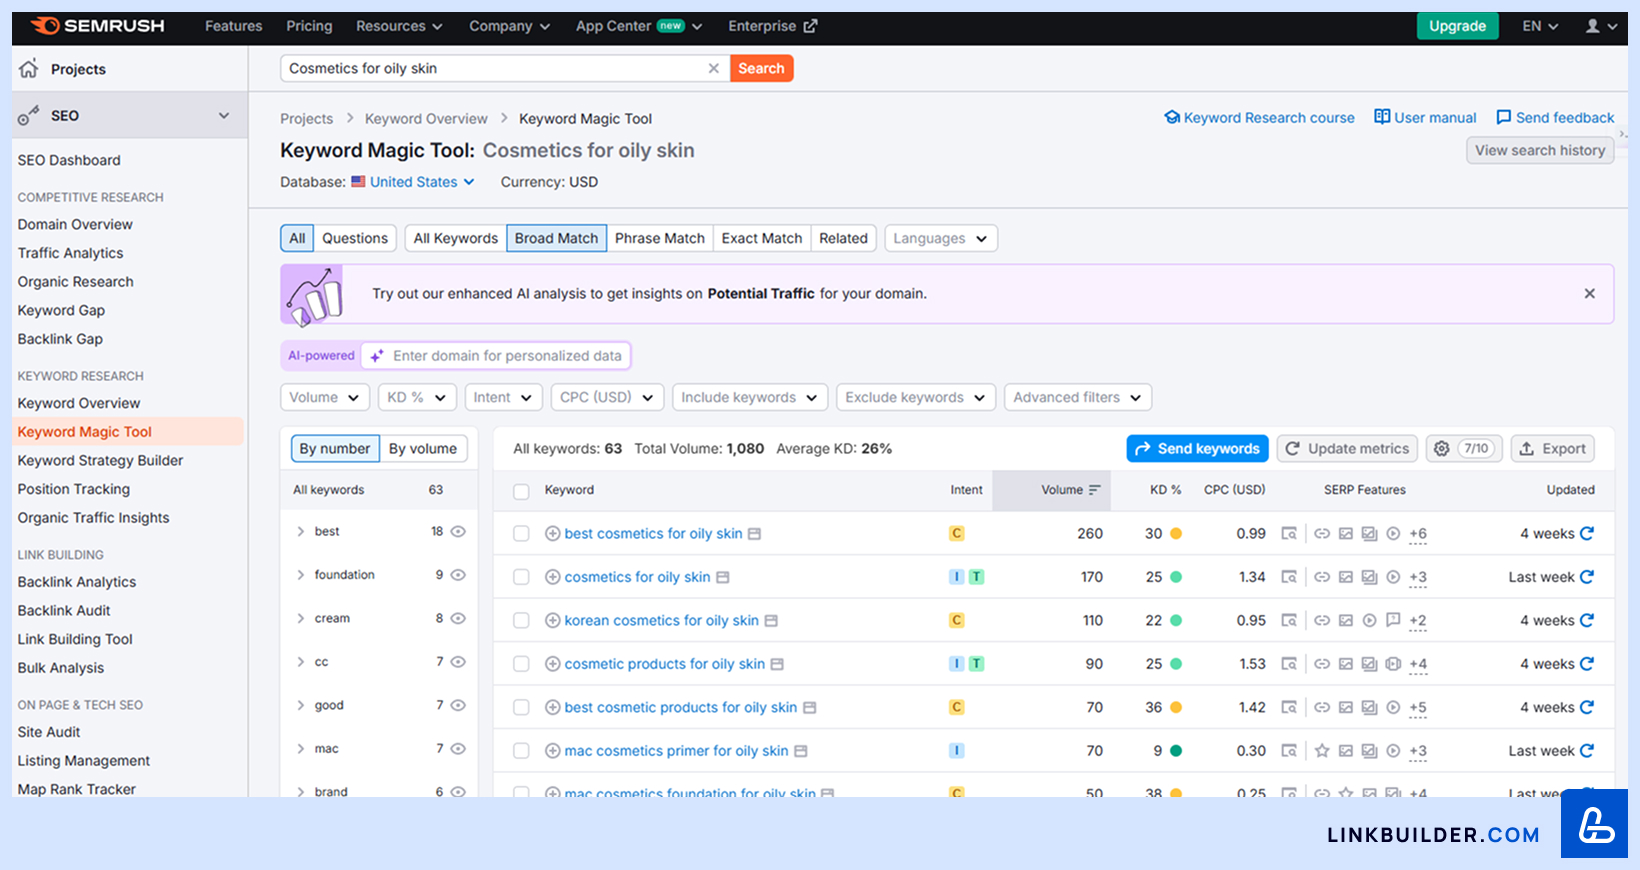Add best cosmetic products plus icon
Viewport: 1640px width, 870px height.
552,708
